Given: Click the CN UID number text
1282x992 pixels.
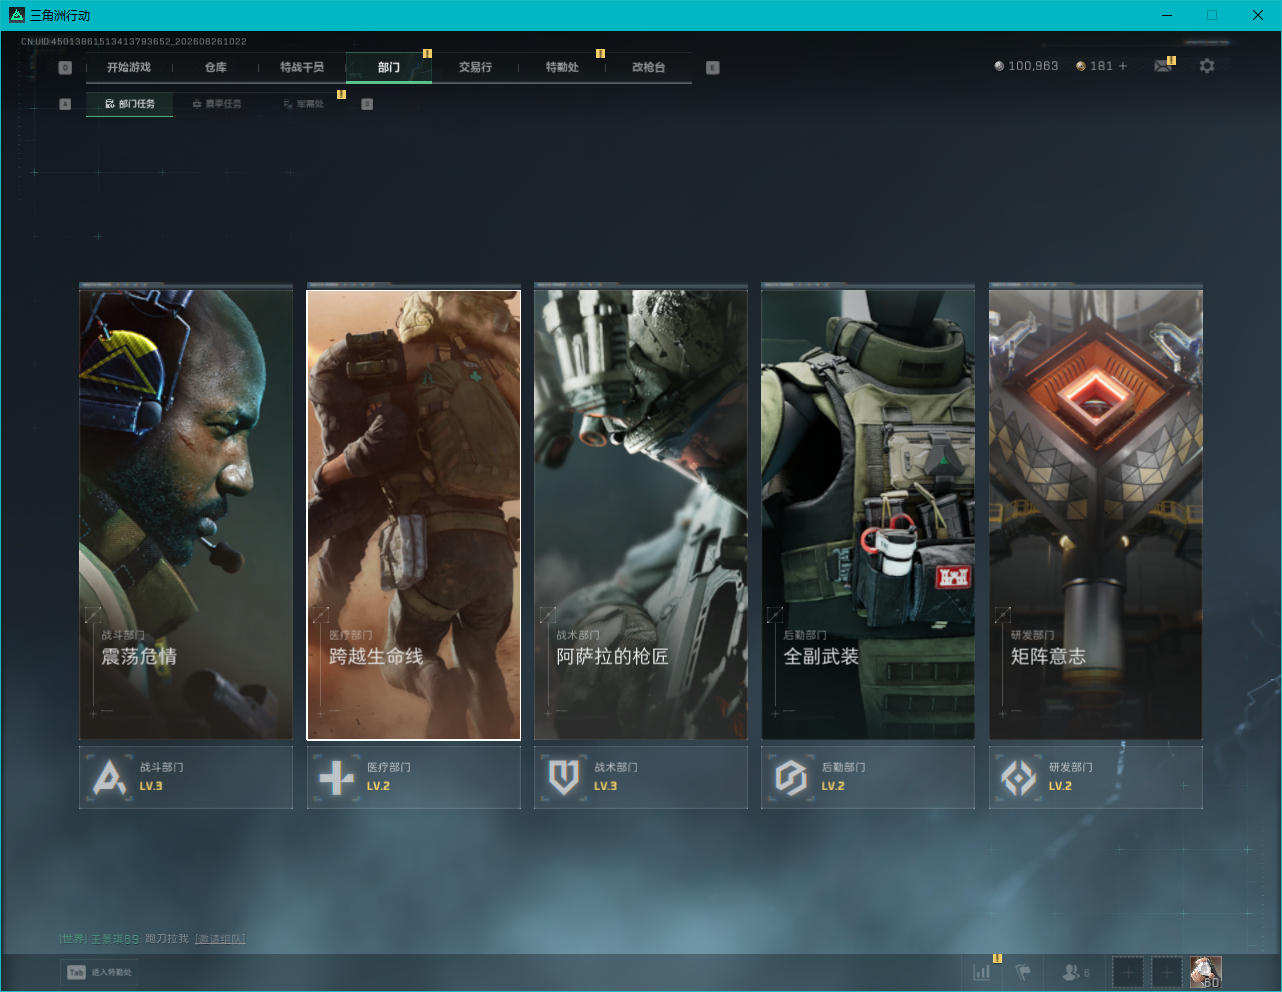Looking at the screenshot, I should [134, 42].
